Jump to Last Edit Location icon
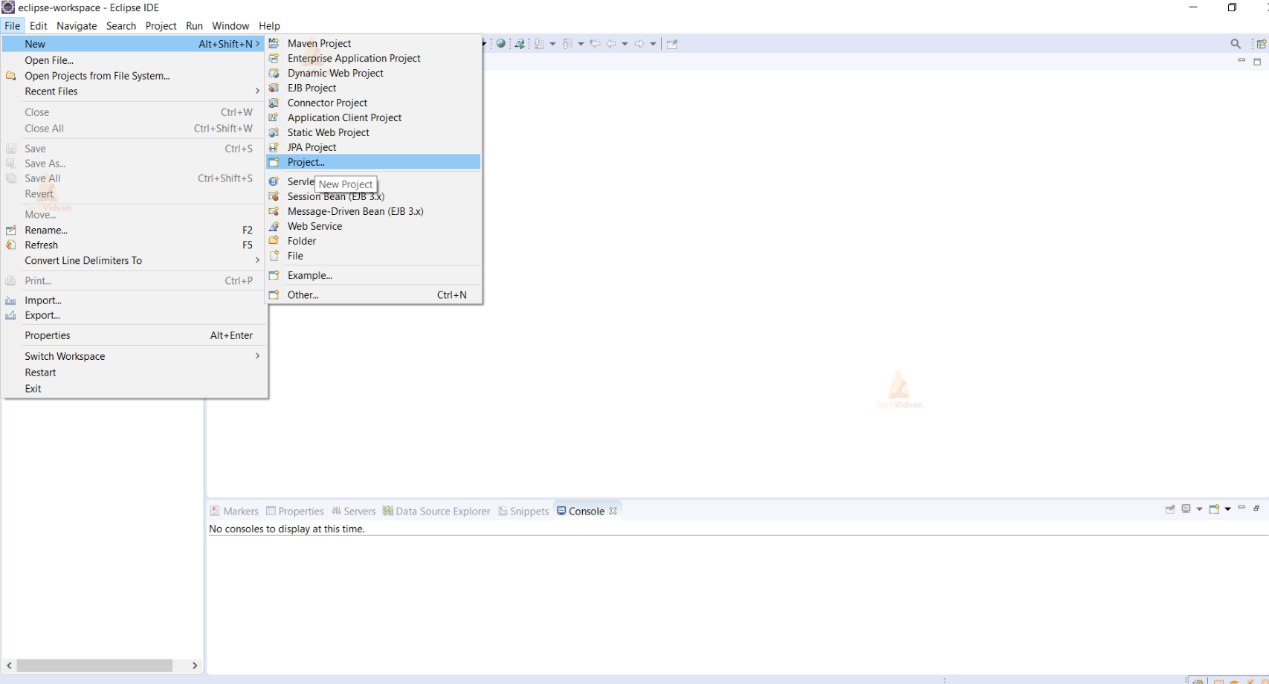The image size is (1269, 684). [595, 43]
